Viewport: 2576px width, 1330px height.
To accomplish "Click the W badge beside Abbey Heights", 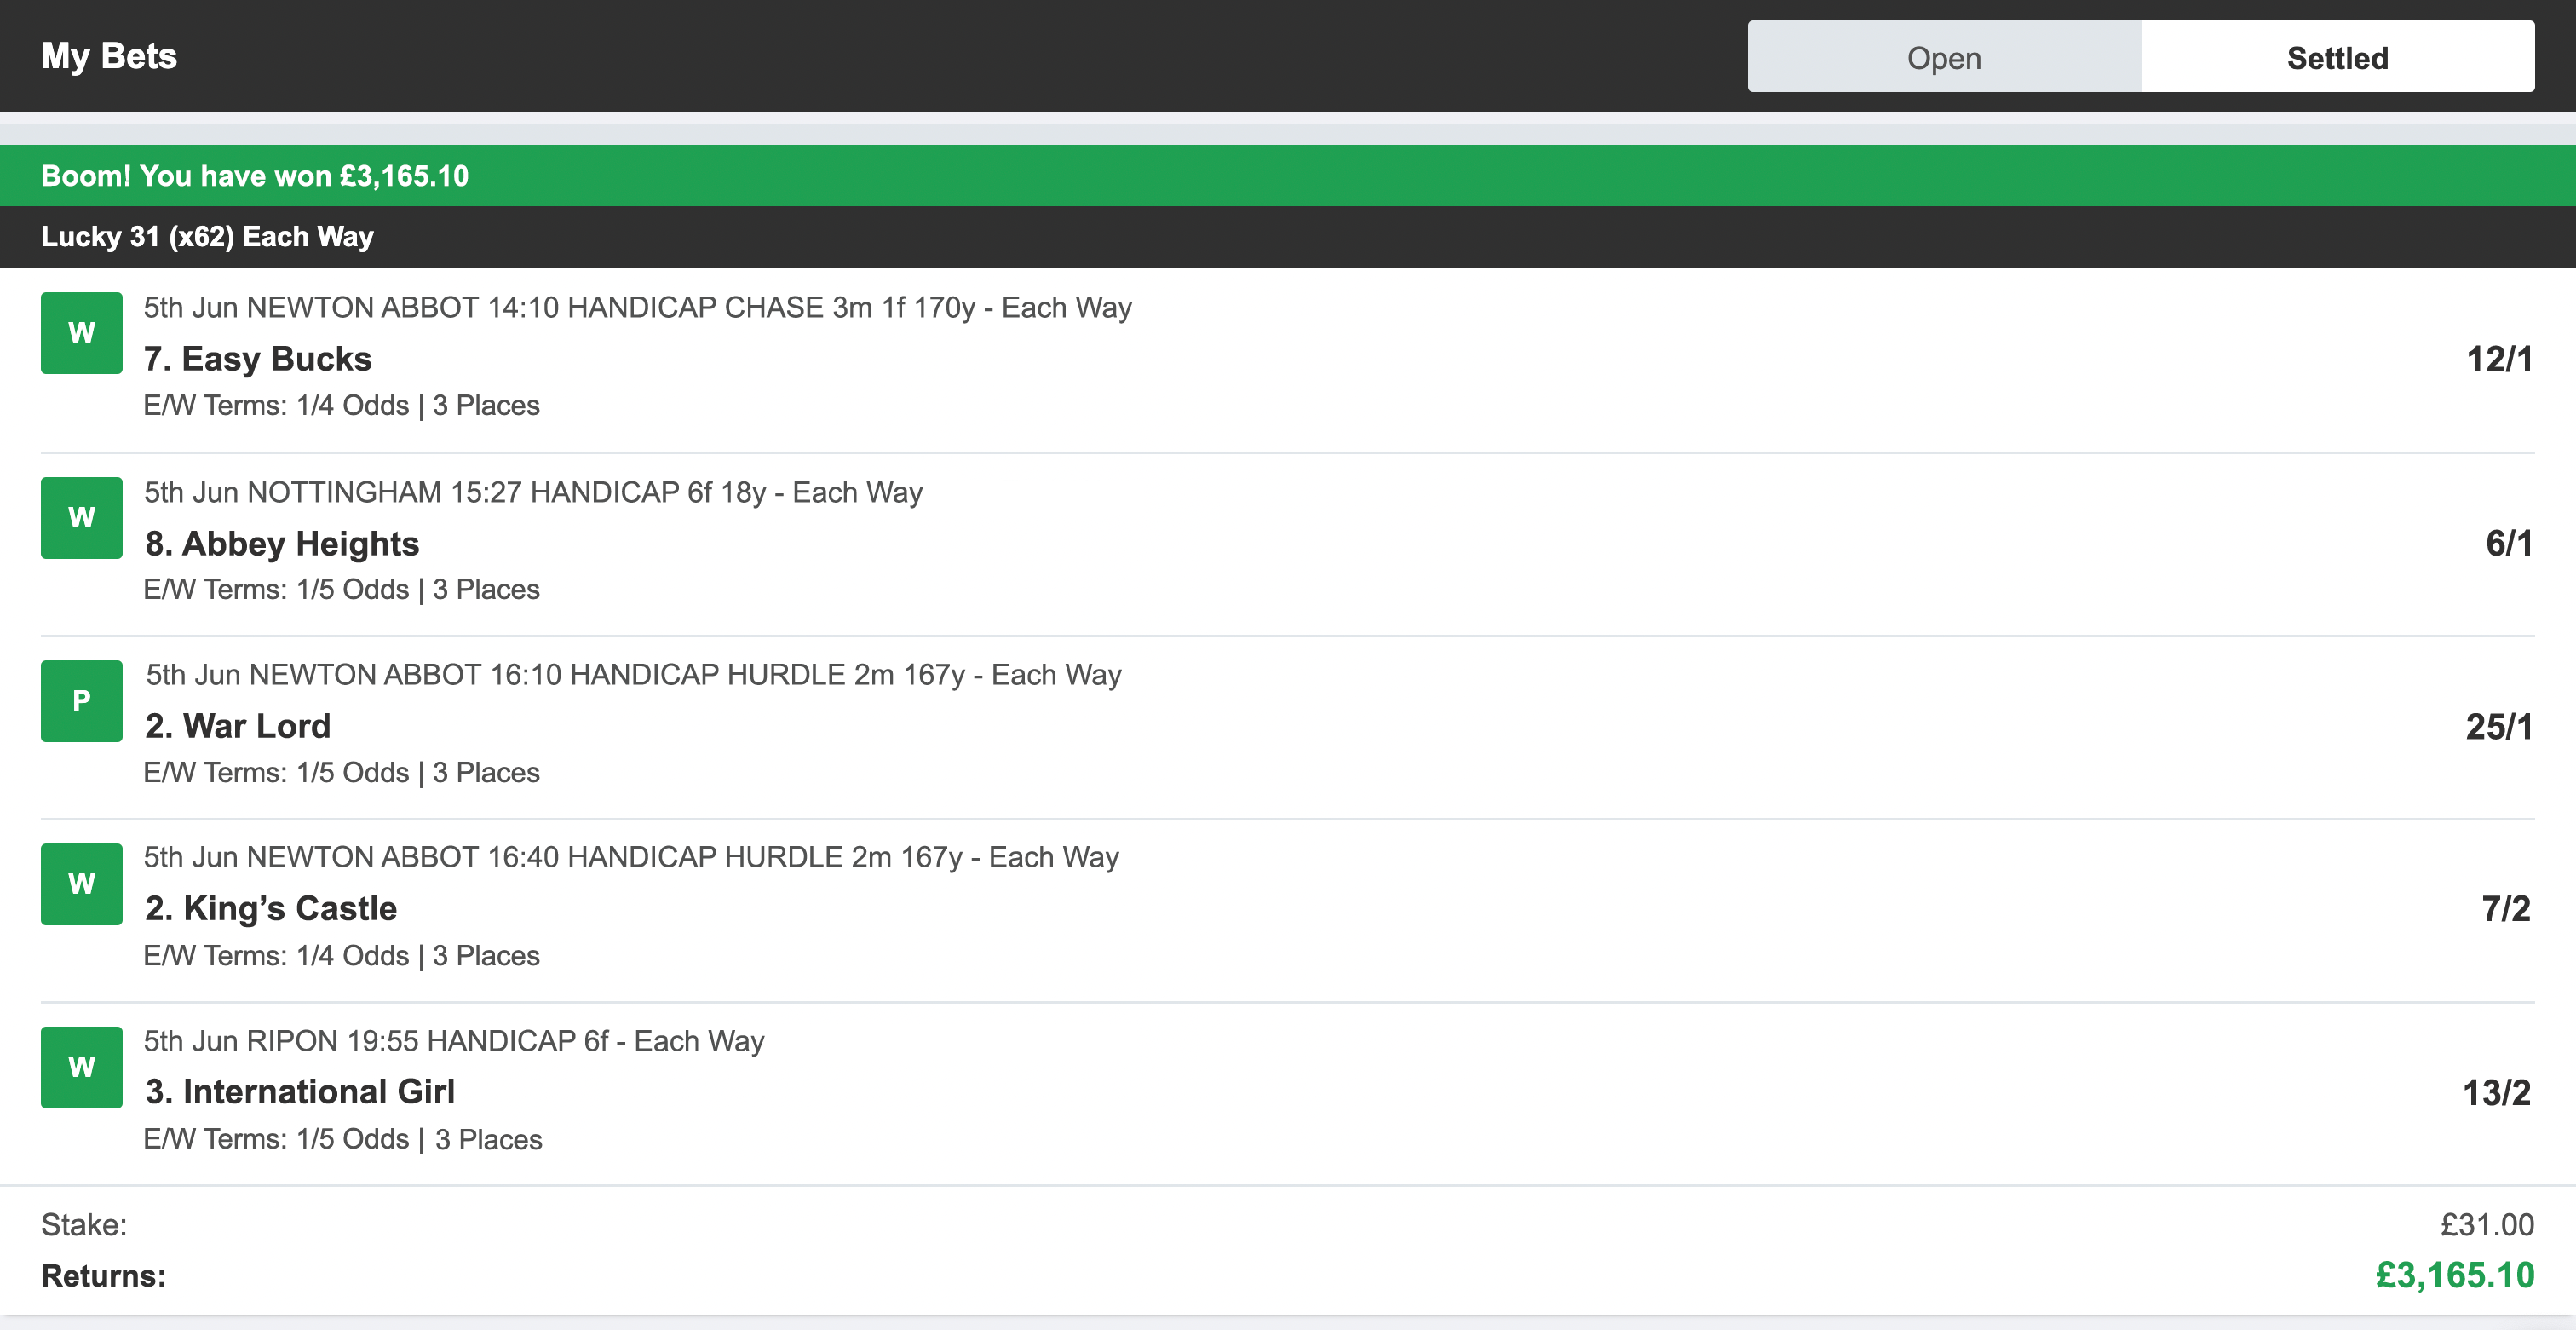I will (80, 516).
